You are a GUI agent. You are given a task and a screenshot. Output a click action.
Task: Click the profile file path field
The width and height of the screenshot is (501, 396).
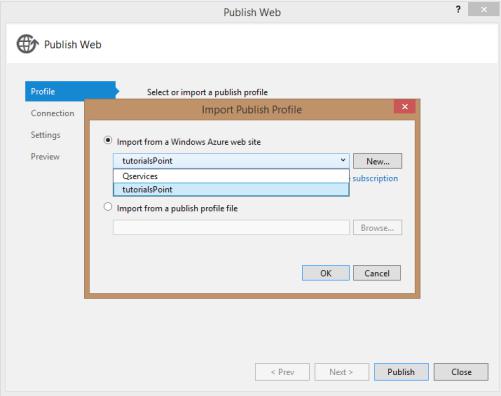[x=231, y=227]
